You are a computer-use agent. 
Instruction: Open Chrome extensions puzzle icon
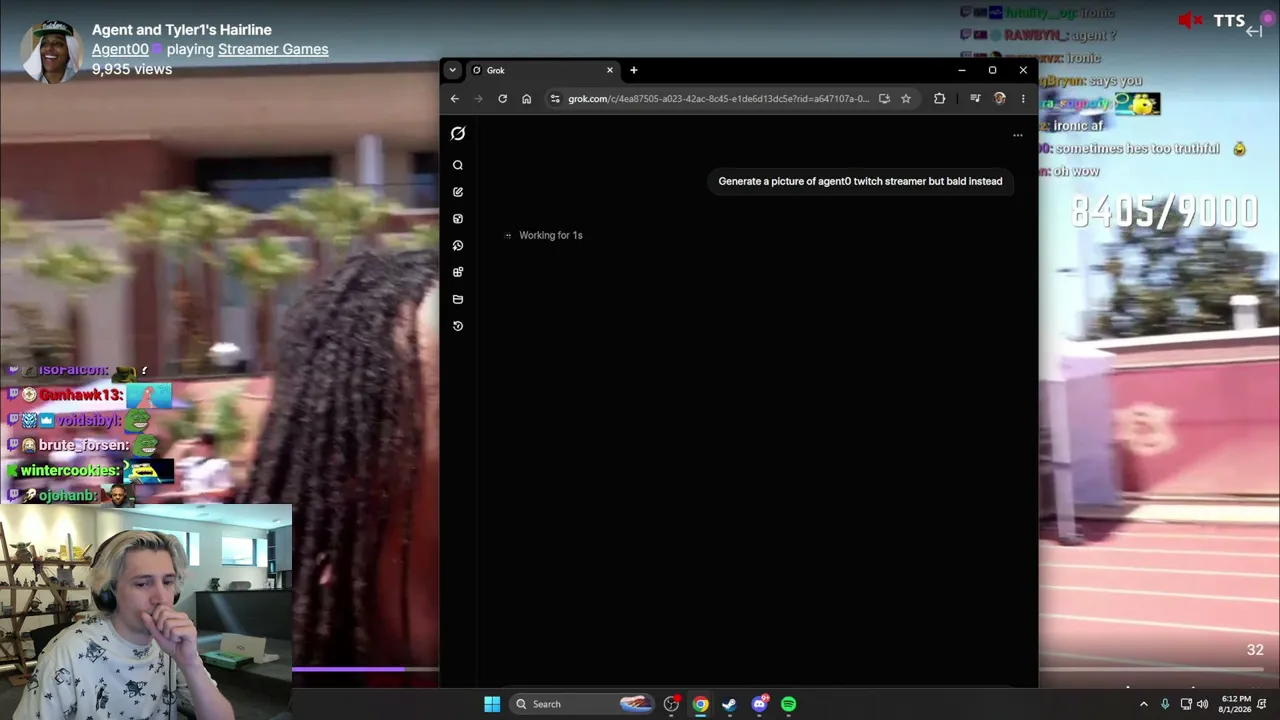click(939, 99)
